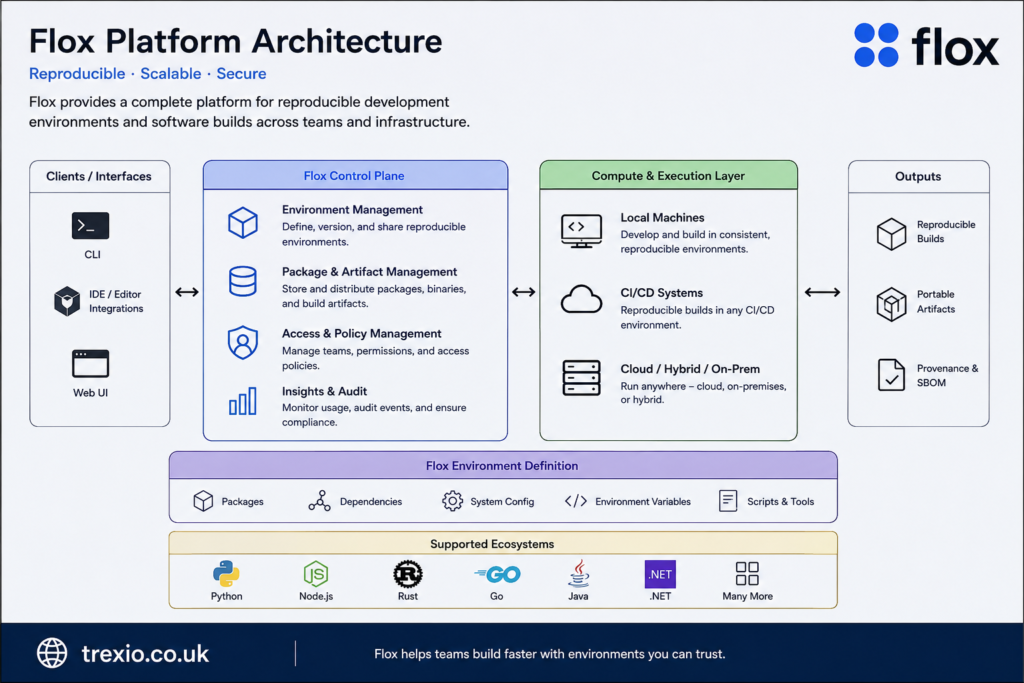
Task: Click the Node.js logo
Action: click(x=316, y=574)
